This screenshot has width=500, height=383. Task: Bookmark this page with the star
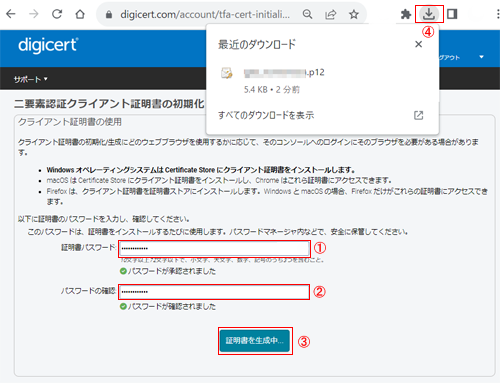[x=354, y=14]
